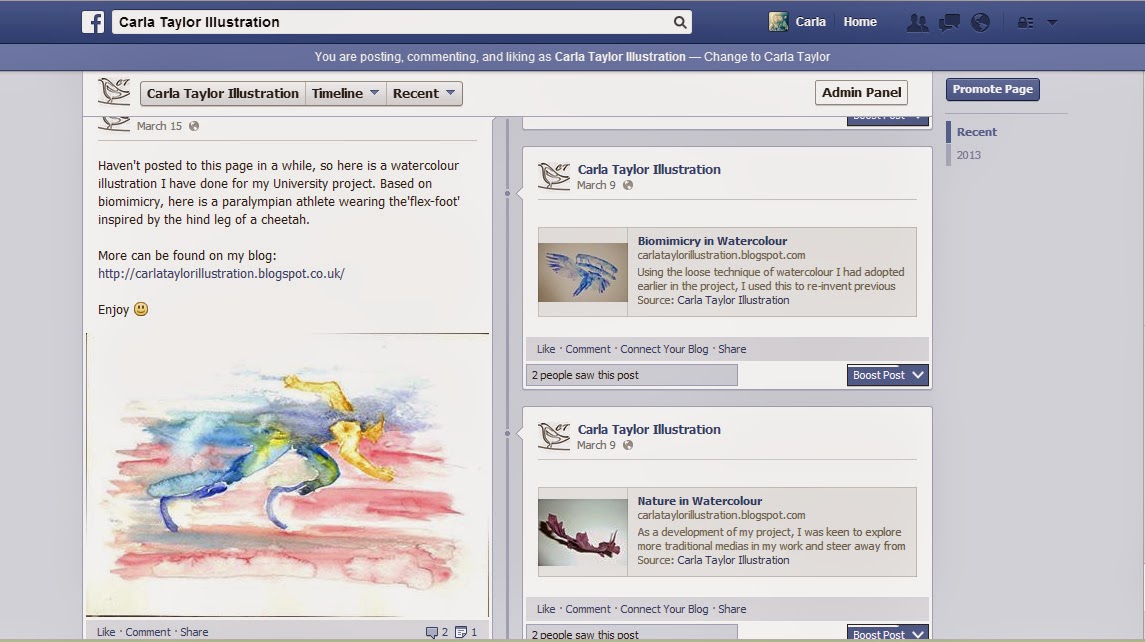1145x642 pixels.
Task: Open the Facebook logo home icon
Action: coord(93,22)
